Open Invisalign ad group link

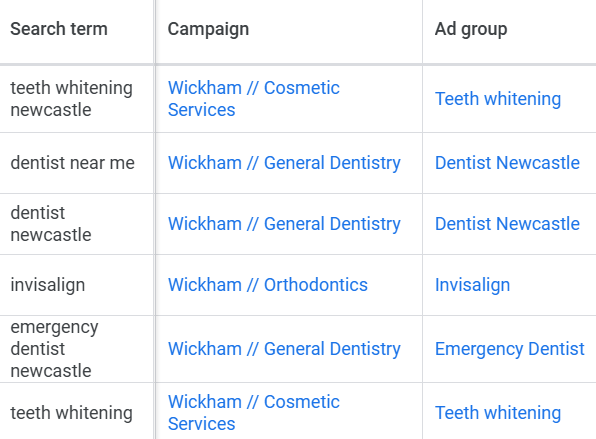coord(472,285)
